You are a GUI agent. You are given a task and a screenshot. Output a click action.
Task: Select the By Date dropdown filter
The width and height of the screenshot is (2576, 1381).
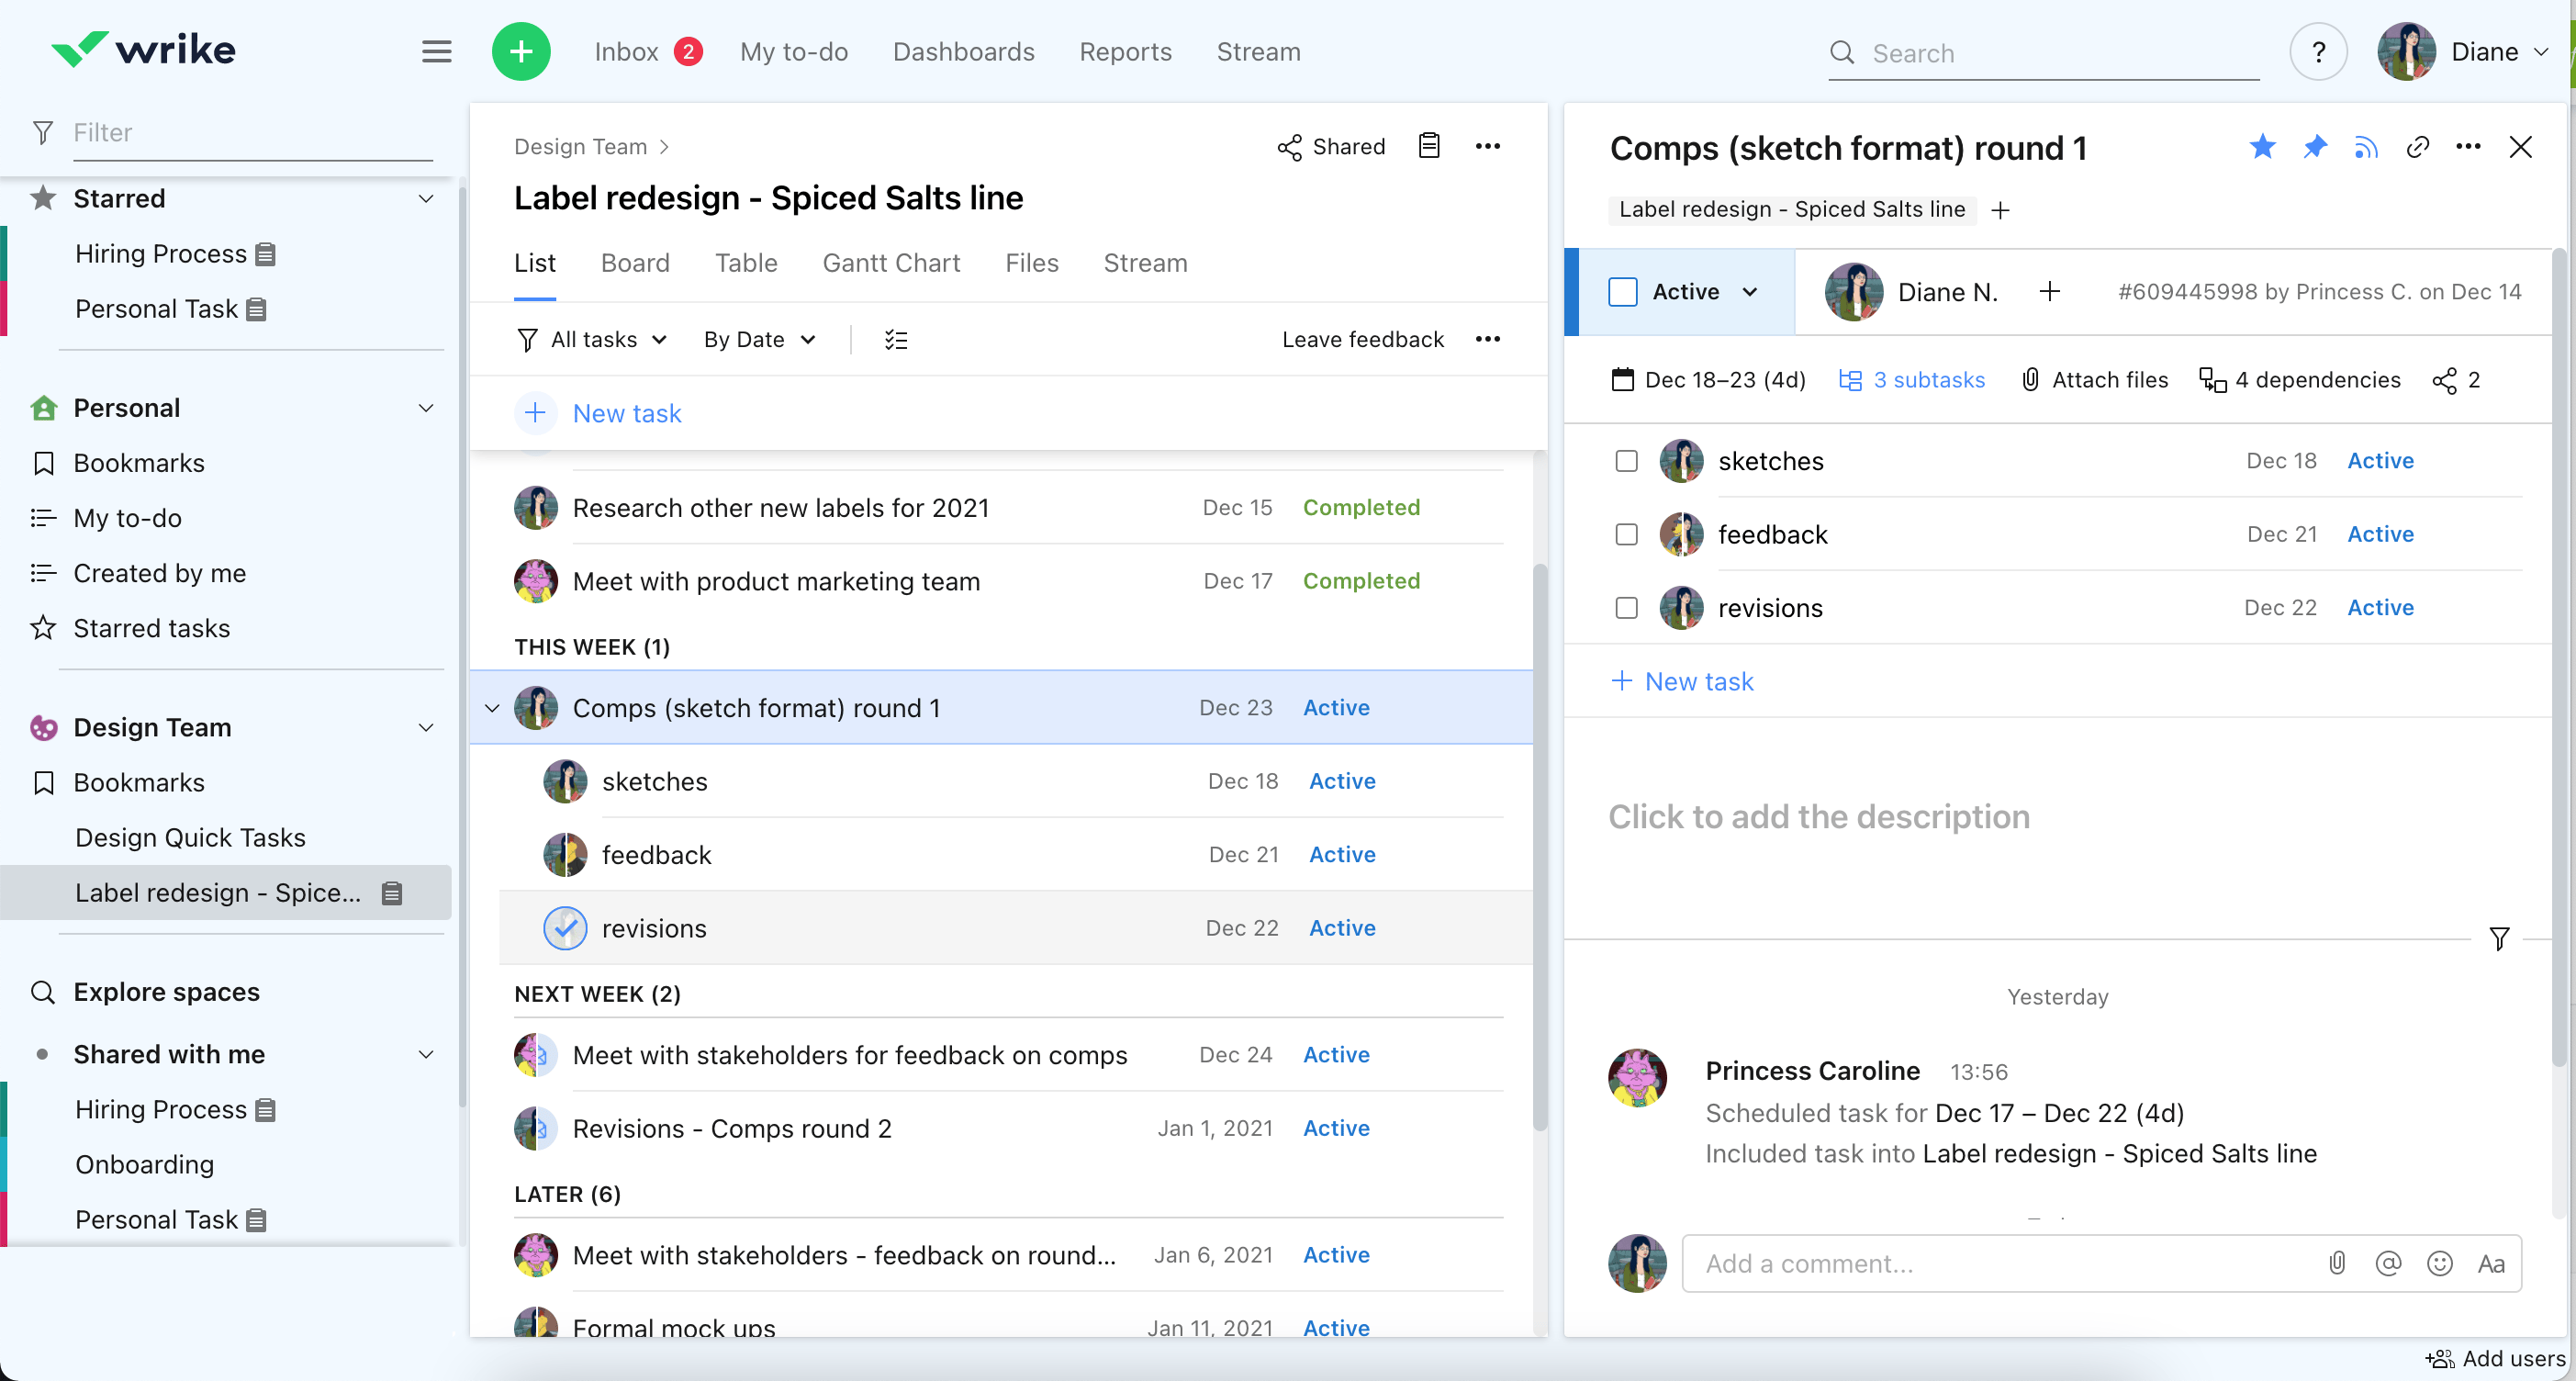tap(756, 340)
